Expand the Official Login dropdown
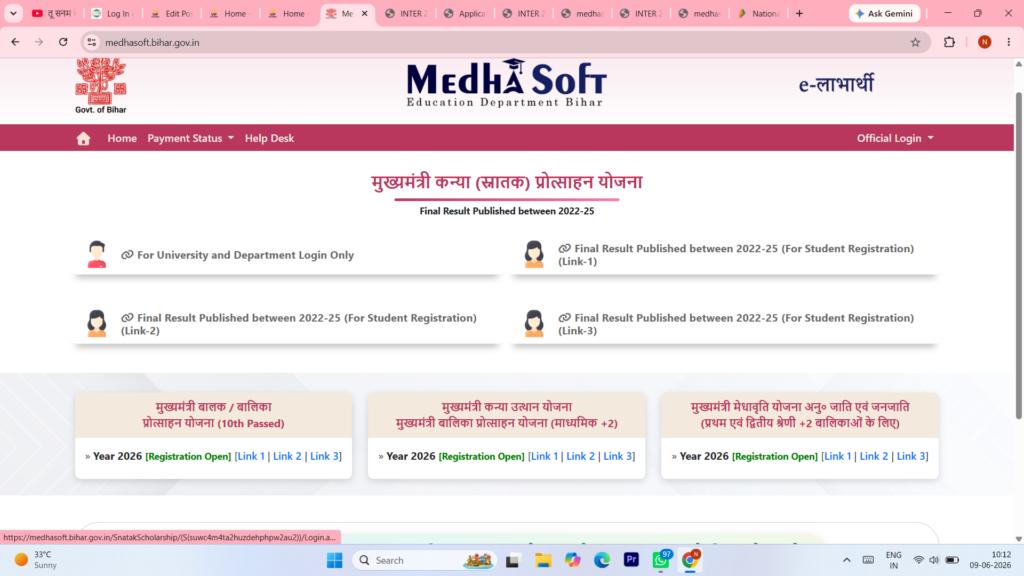Screen dimensions: 1024x576 click(x=895, y=138)
